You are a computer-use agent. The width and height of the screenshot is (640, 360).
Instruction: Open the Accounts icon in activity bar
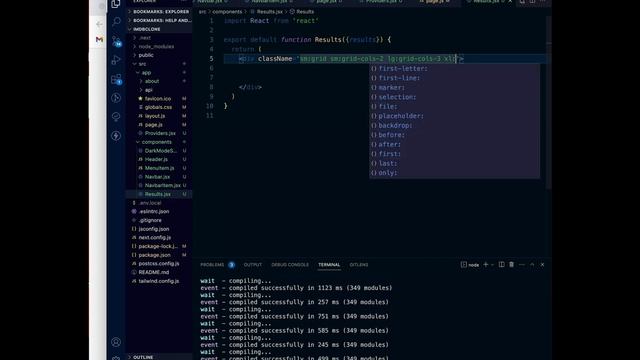click(x=116, y=342)
